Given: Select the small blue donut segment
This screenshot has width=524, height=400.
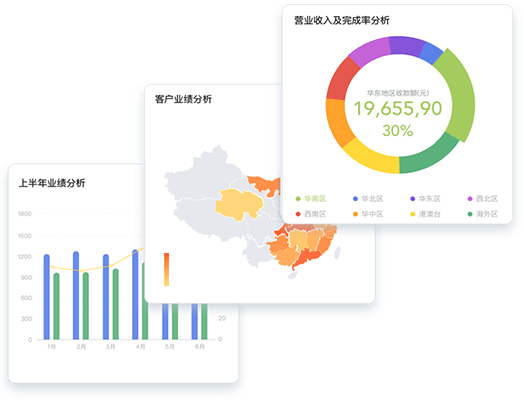Looking at the screenshot, I should [431, 53].
